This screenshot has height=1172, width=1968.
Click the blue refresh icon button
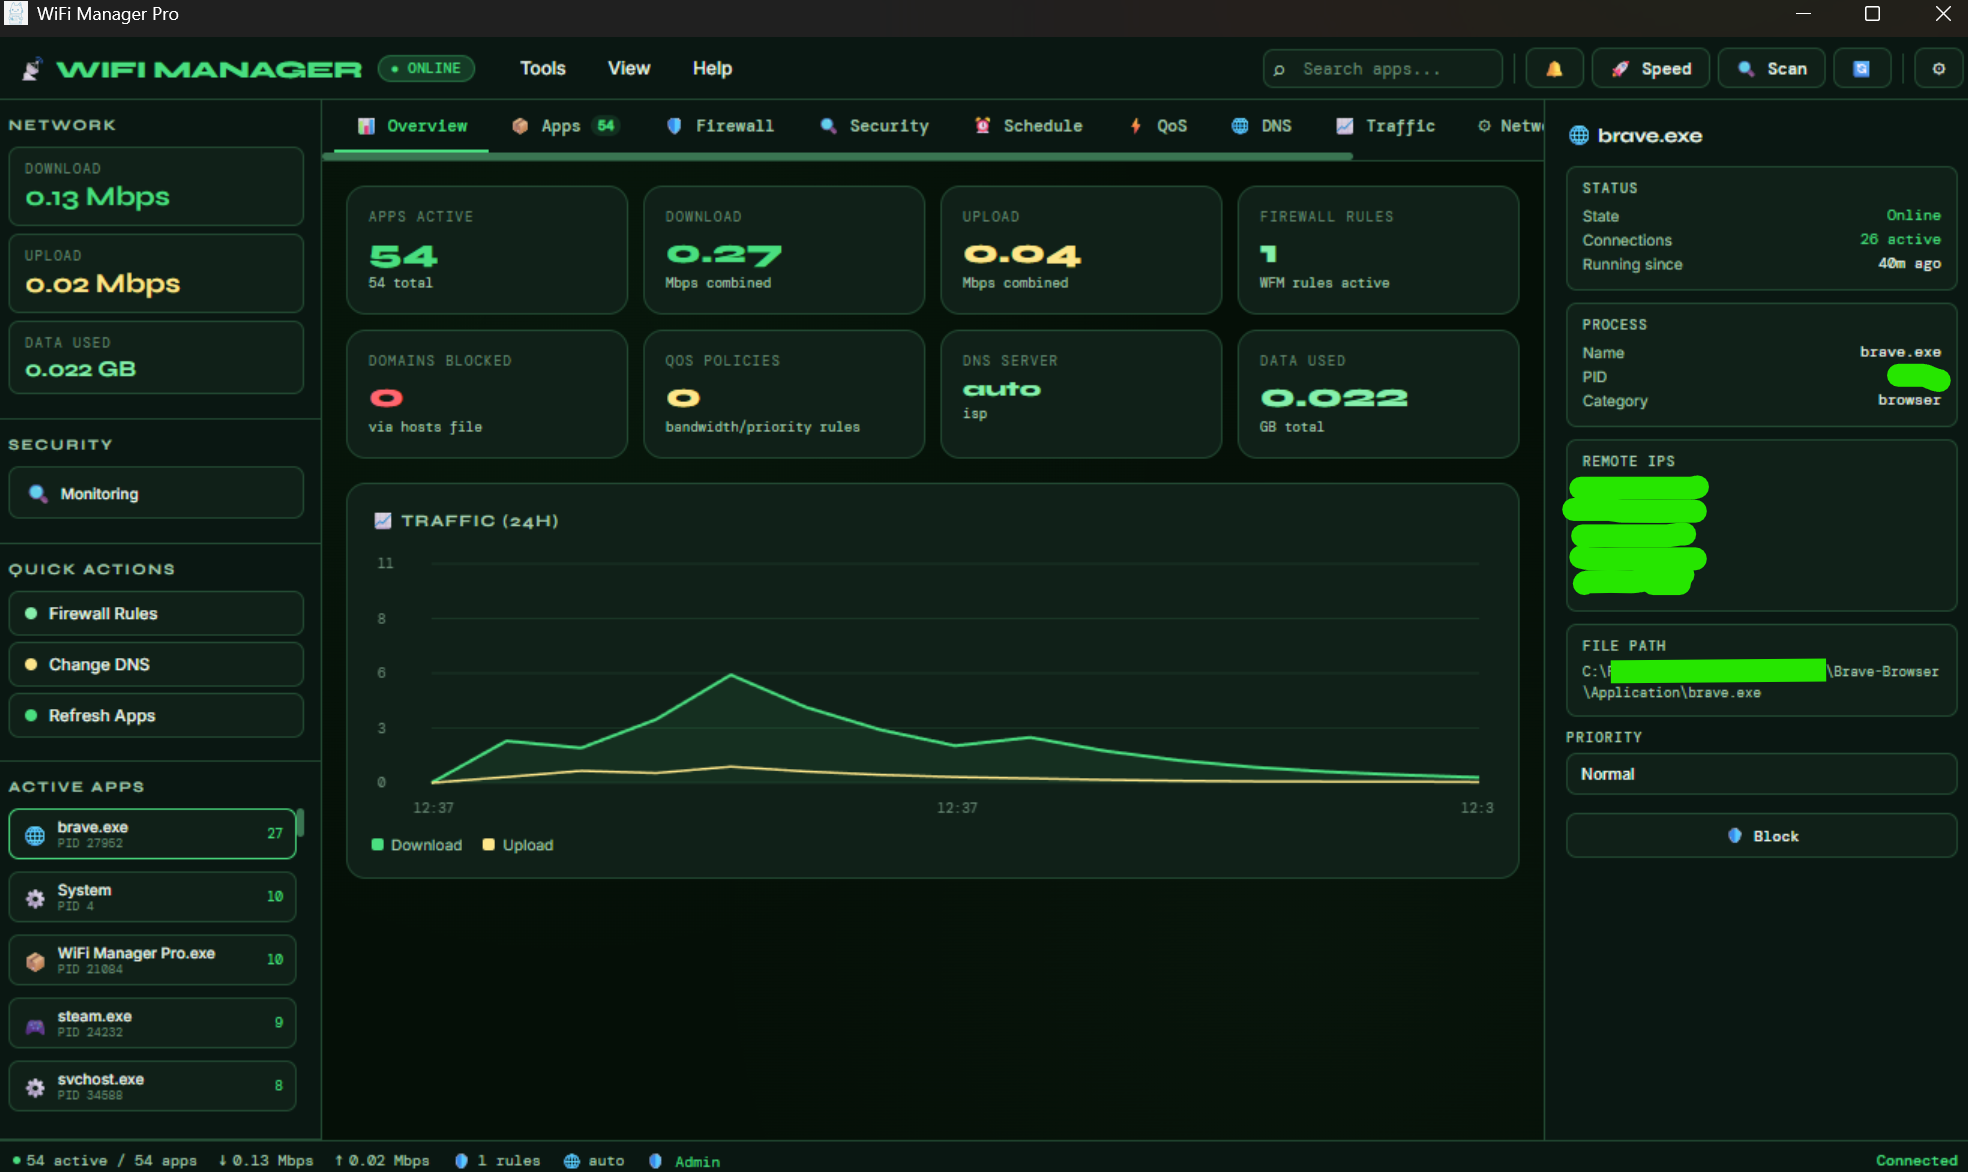point(1861,69)
